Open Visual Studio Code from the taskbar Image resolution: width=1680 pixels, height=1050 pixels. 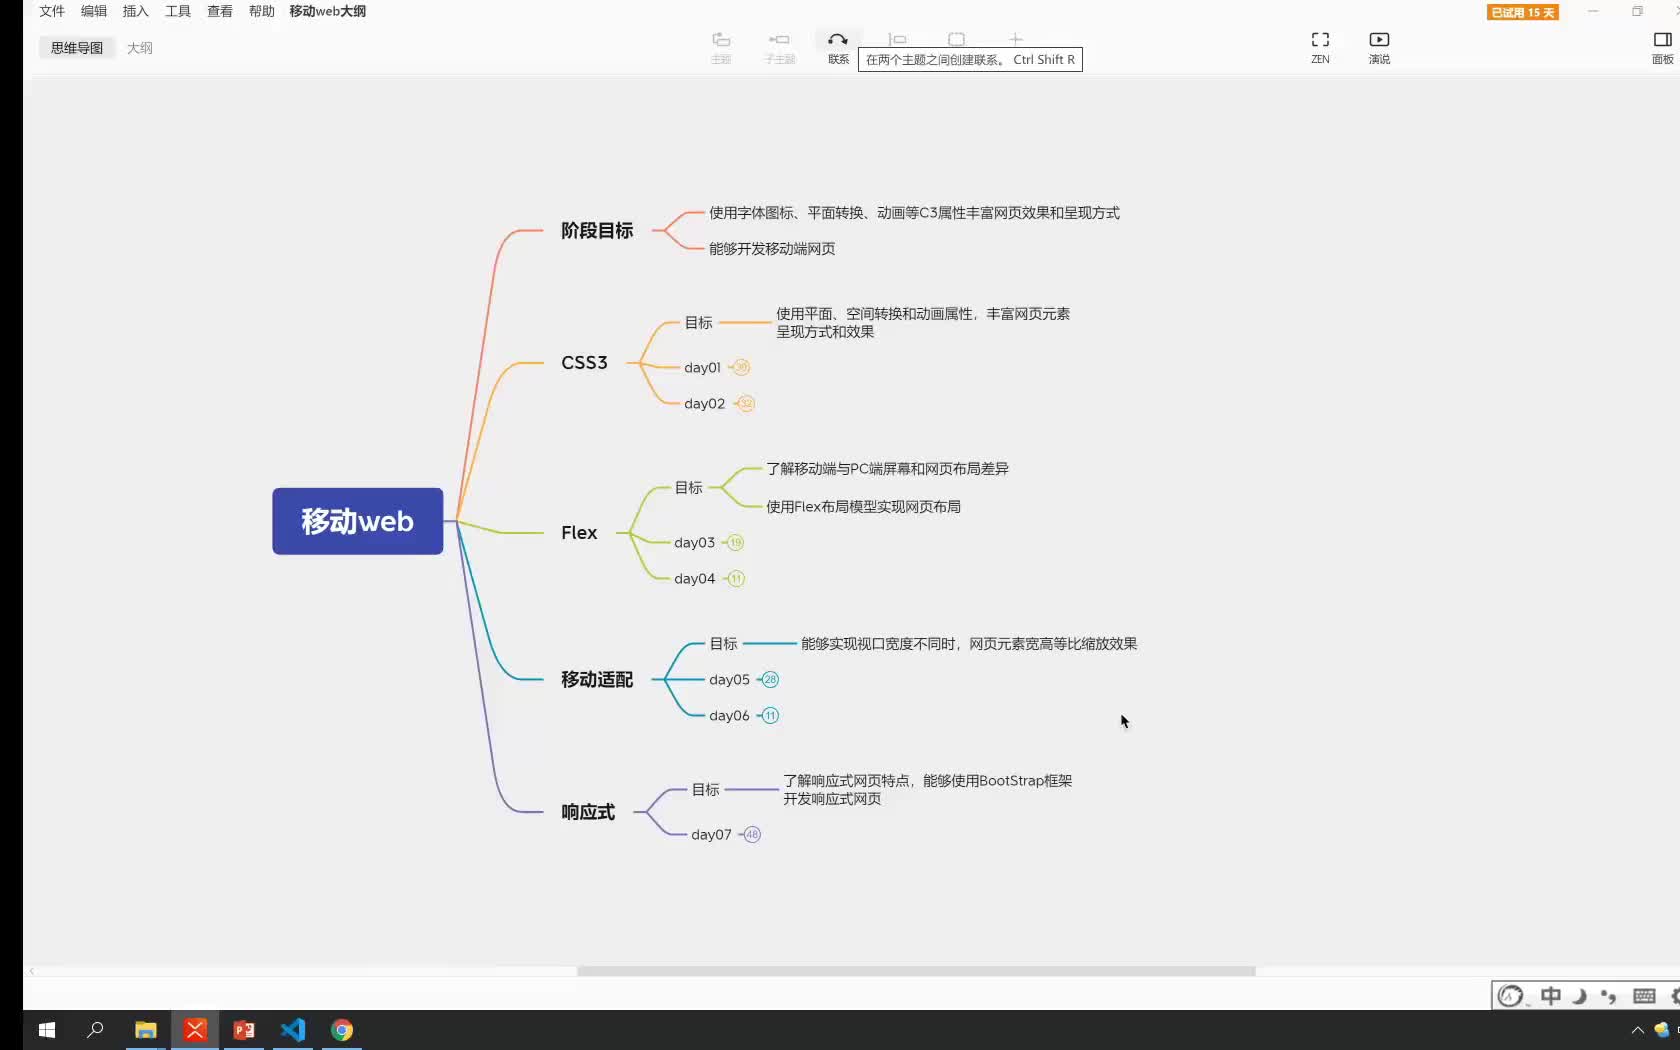click(293, 1030)
